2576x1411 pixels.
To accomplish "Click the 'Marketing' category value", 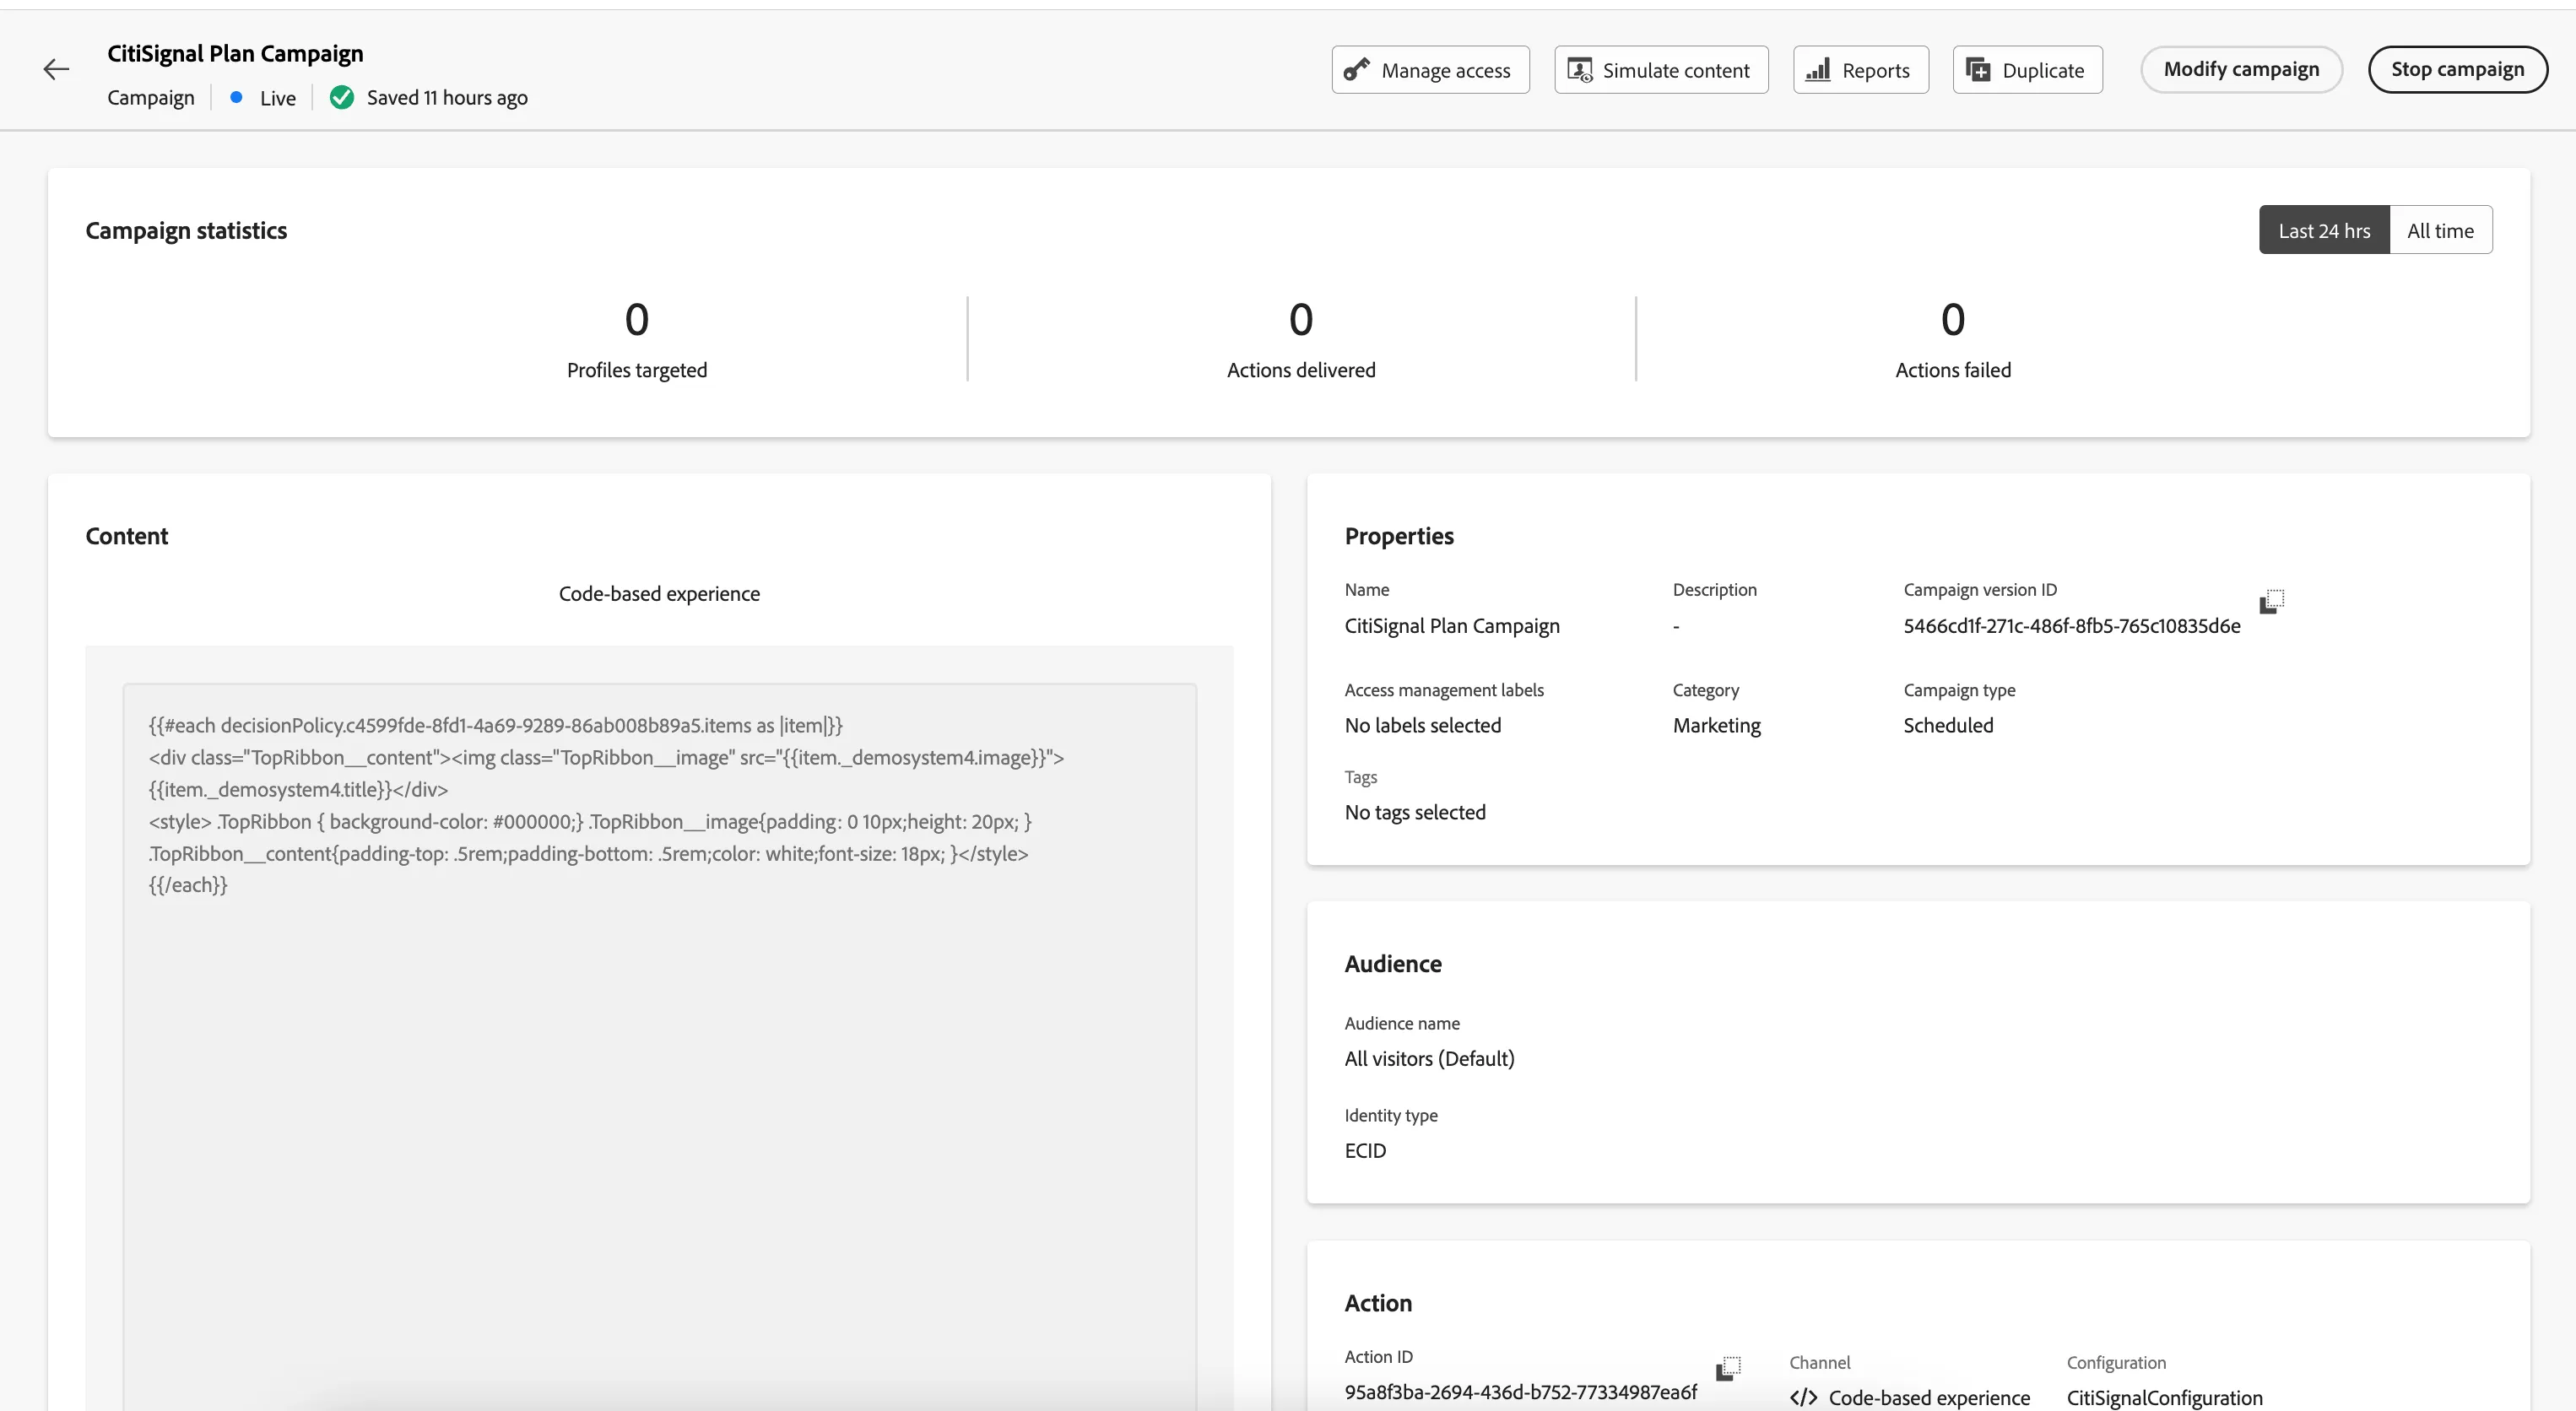I will tap(1716, 726).
